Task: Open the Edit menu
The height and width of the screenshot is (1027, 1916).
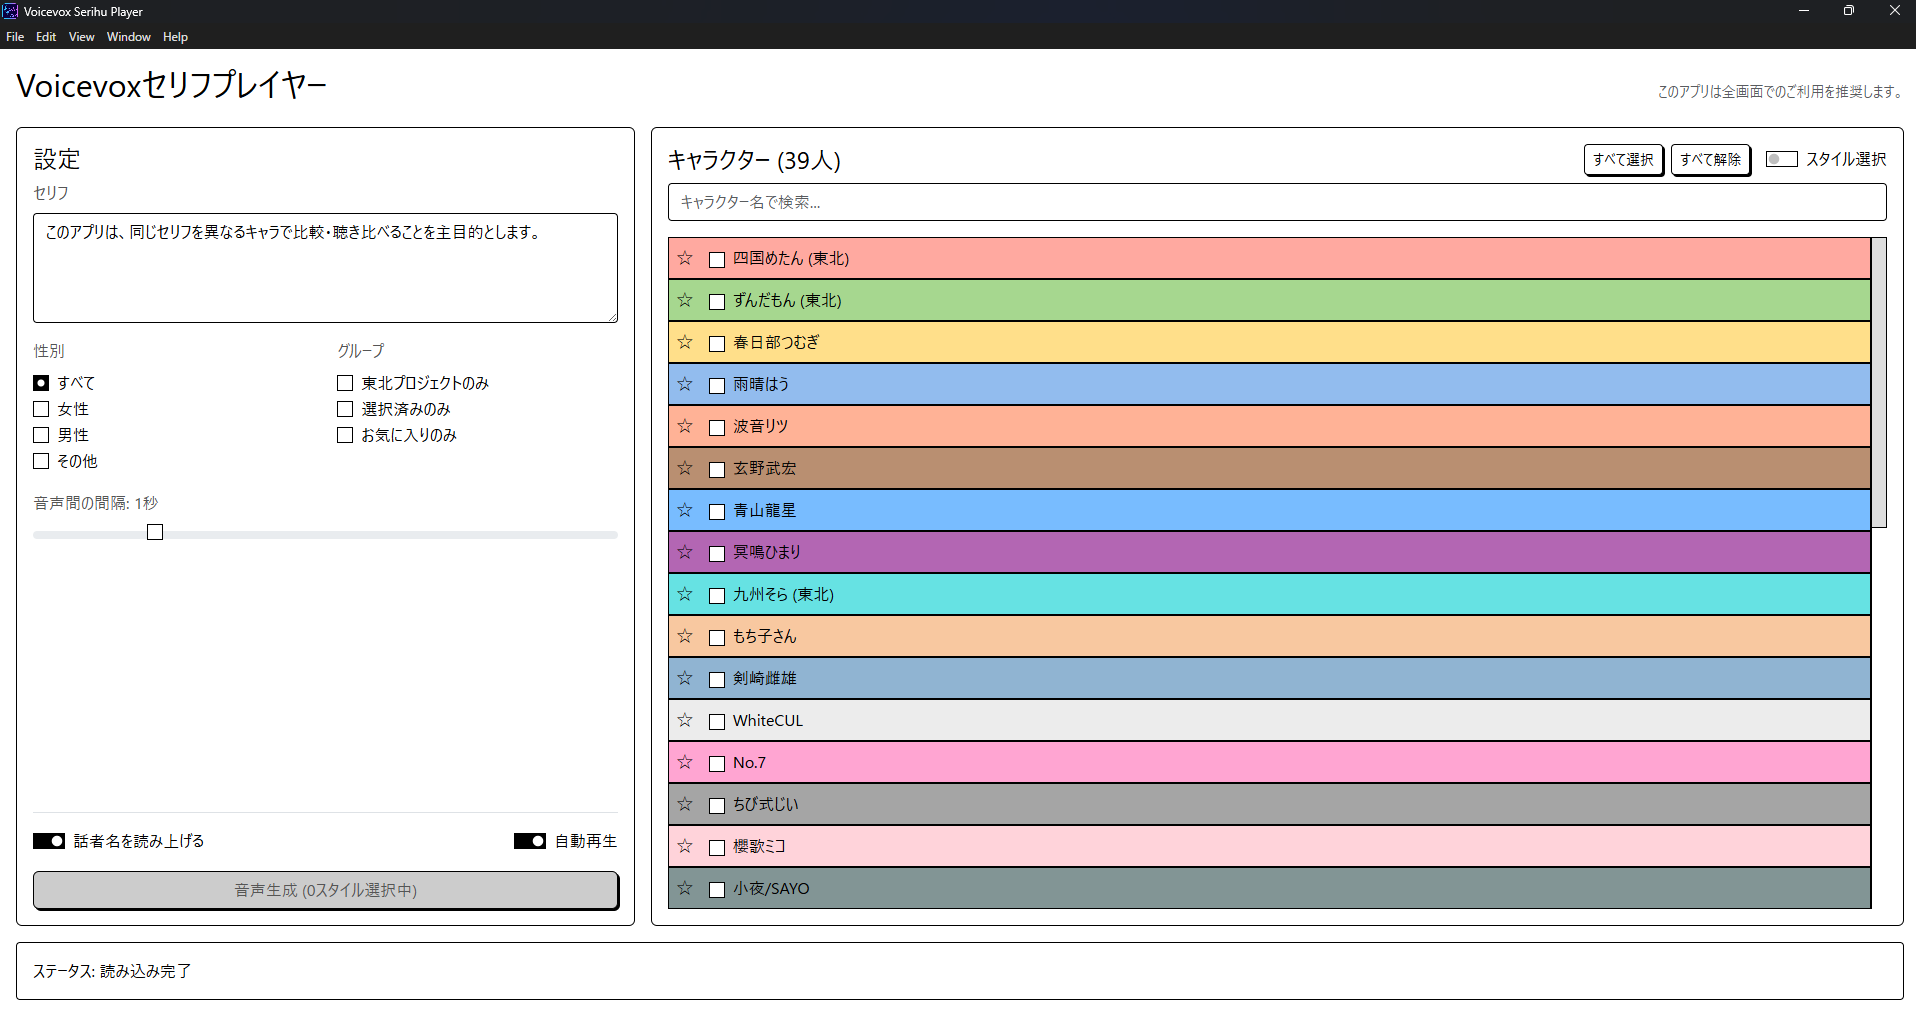Action: (x=46, y=37)
